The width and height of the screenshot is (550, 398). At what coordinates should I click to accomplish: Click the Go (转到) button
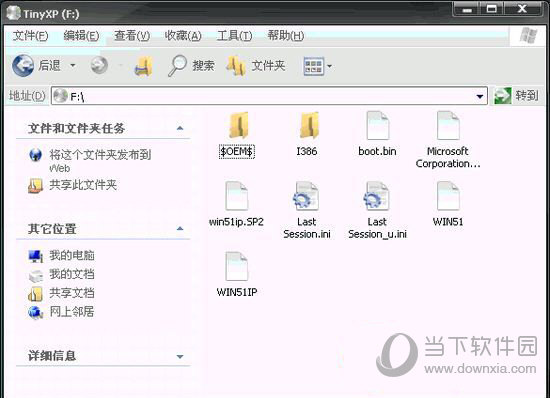pyautogui.click(x=516, y=95)
